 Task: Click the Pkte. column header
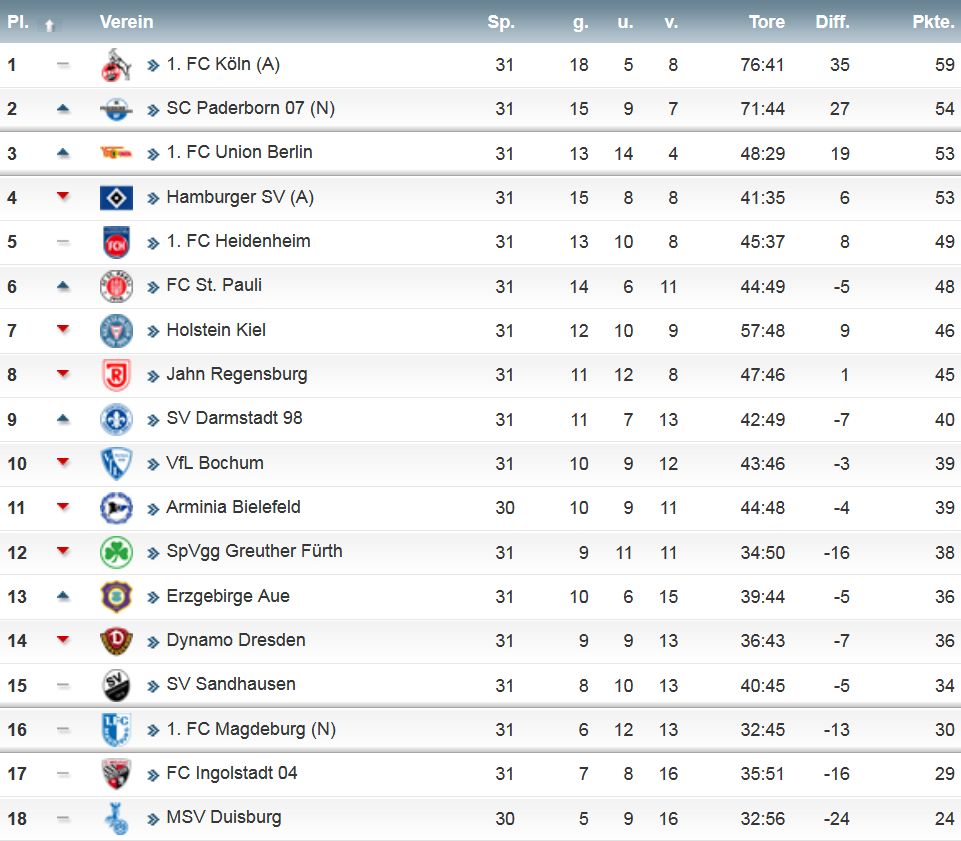[x=933, y=22]
